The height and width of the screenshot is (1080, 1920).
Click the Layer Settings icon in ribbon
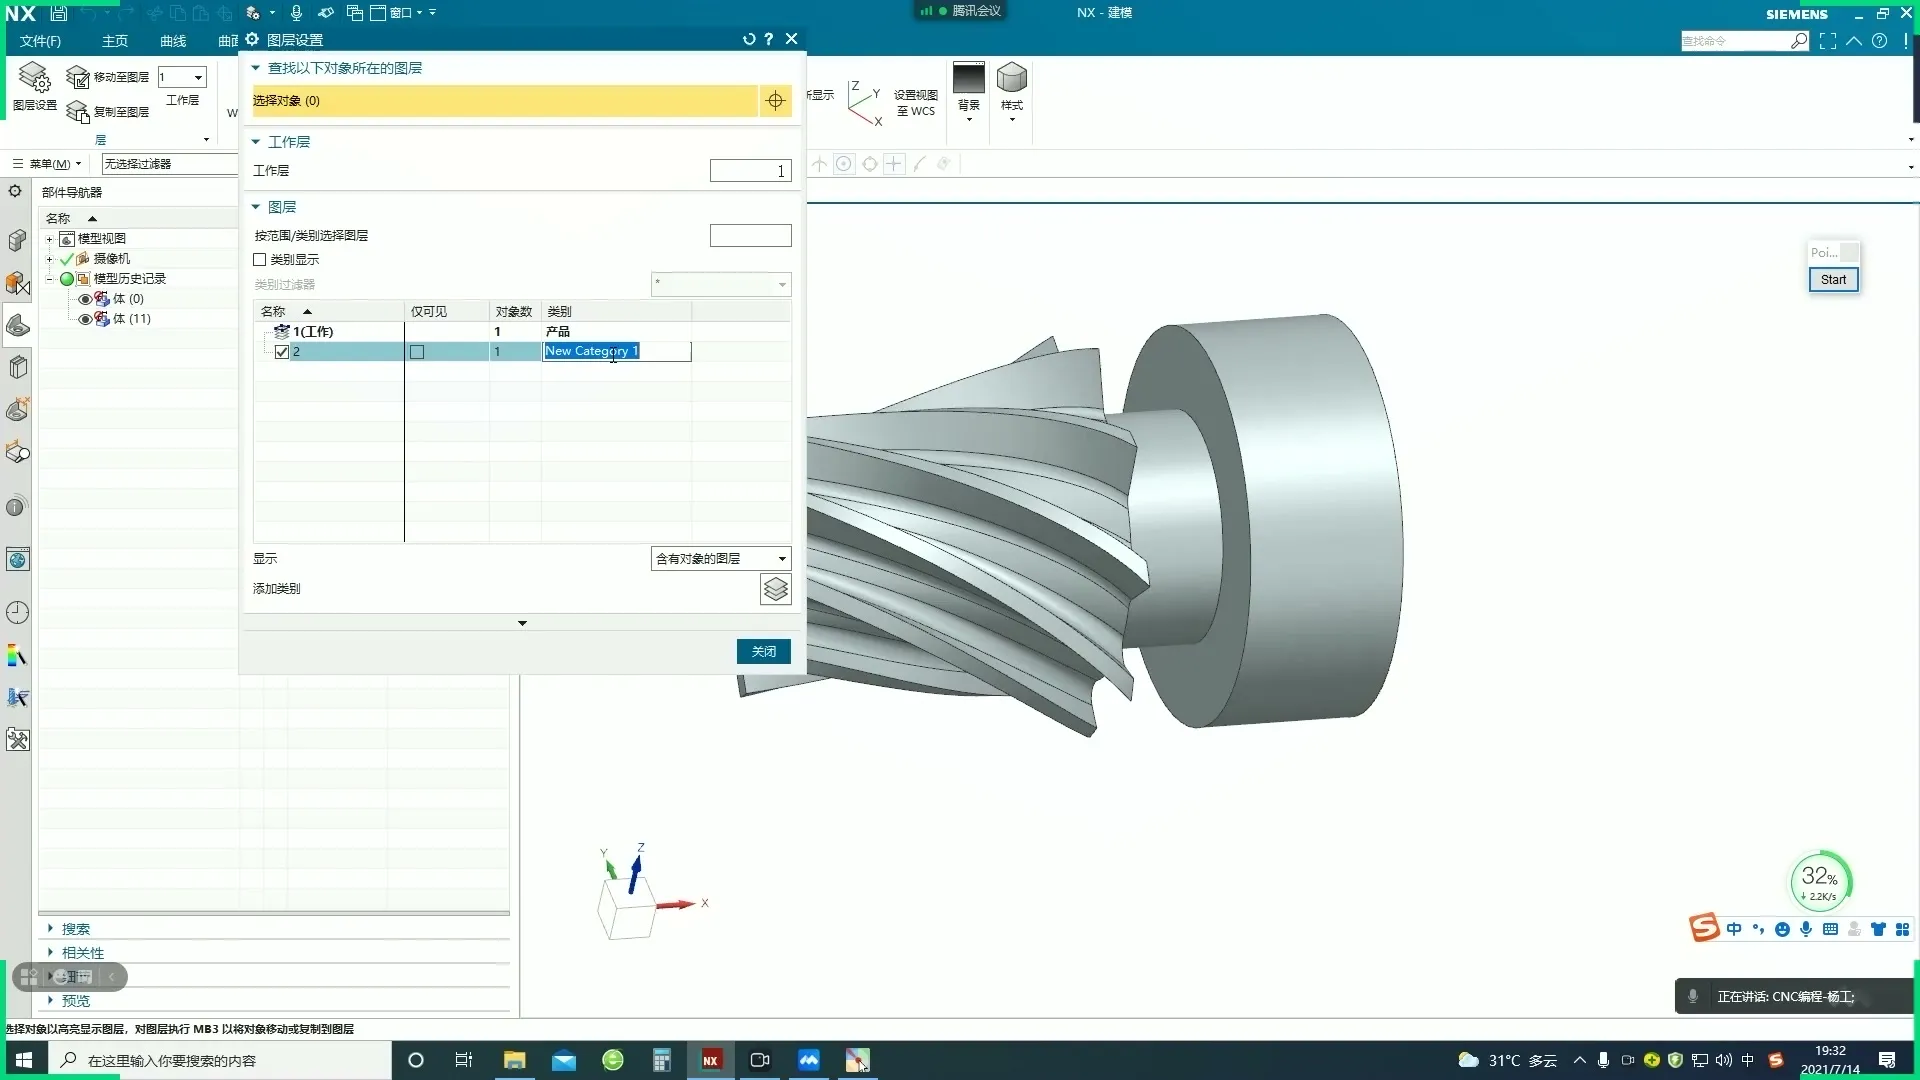click(34, 79)
